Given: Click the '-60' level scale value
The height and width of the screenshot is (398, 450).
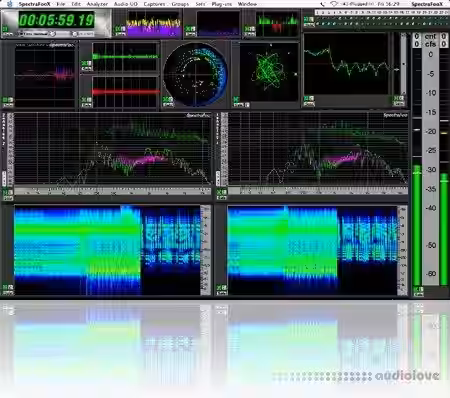Looking at the screenshot, I should [x=431, y=274].
